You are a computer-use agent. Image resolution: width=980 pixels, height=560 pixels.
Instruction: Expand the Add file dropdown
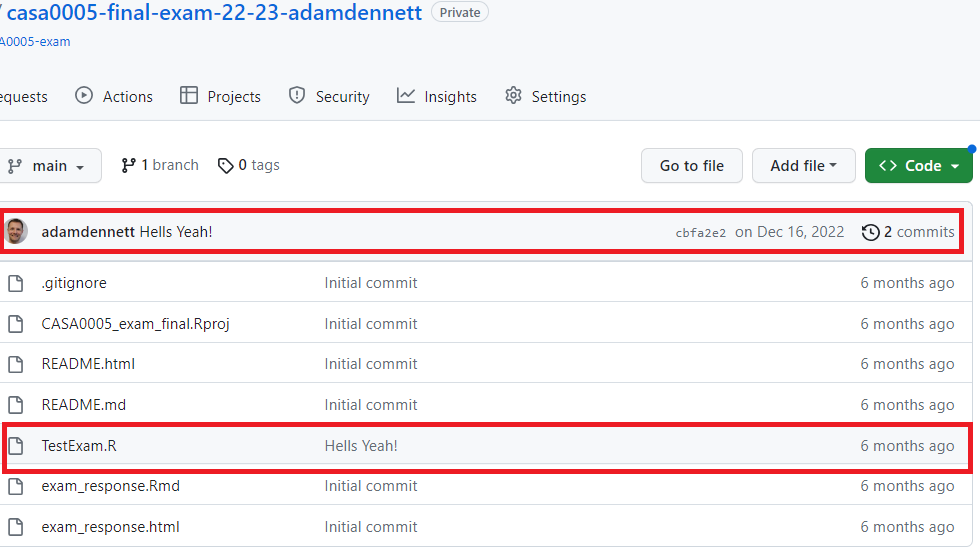click(x=803, y=166)
